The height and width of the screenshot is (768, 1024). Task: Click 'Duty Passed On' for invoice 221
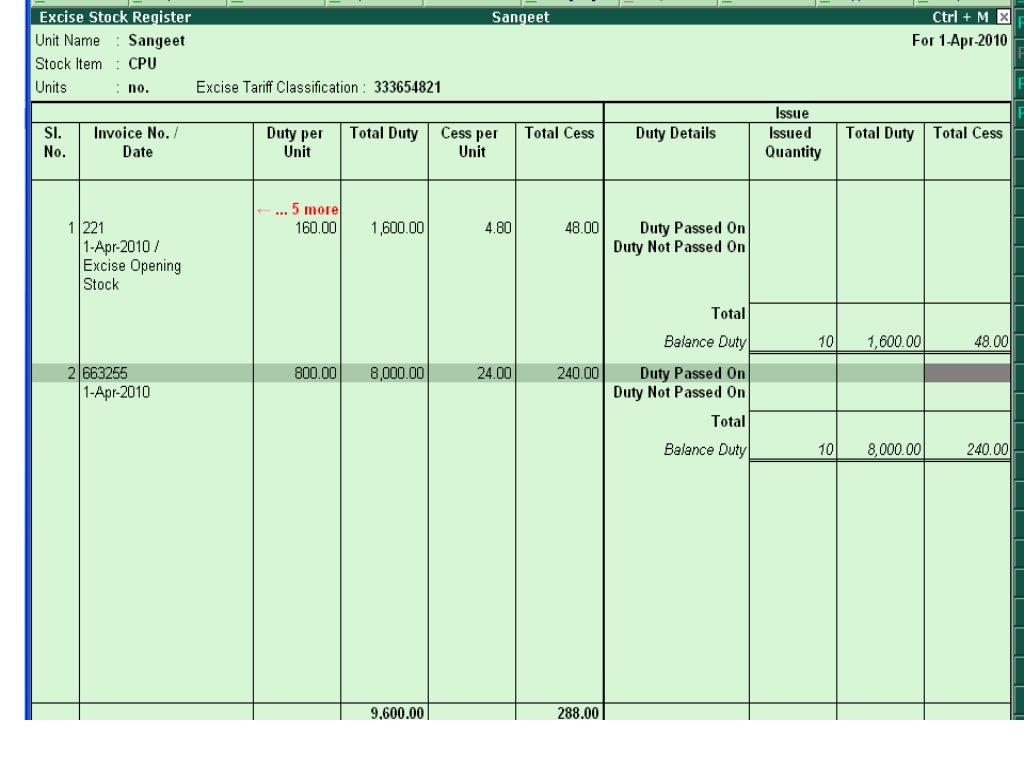point(692,228)
